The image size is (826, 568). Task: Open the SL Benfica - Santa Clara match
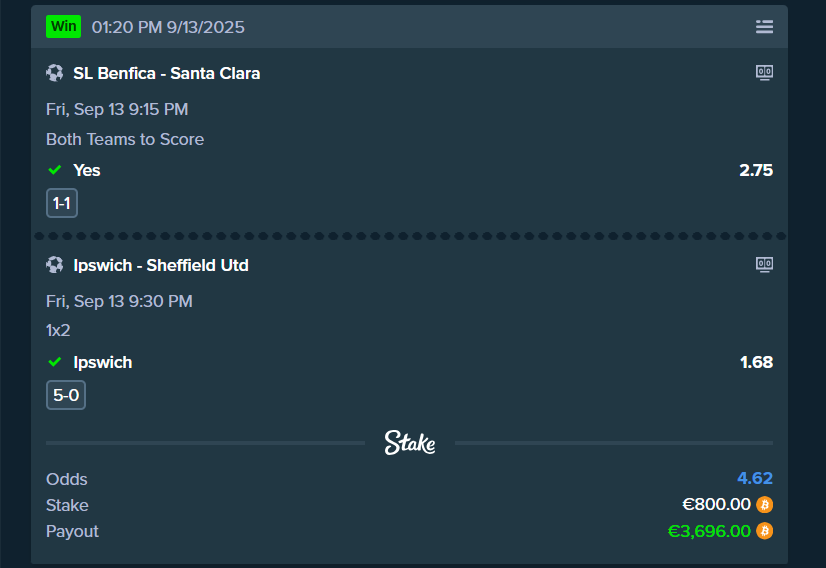[166, 73]
